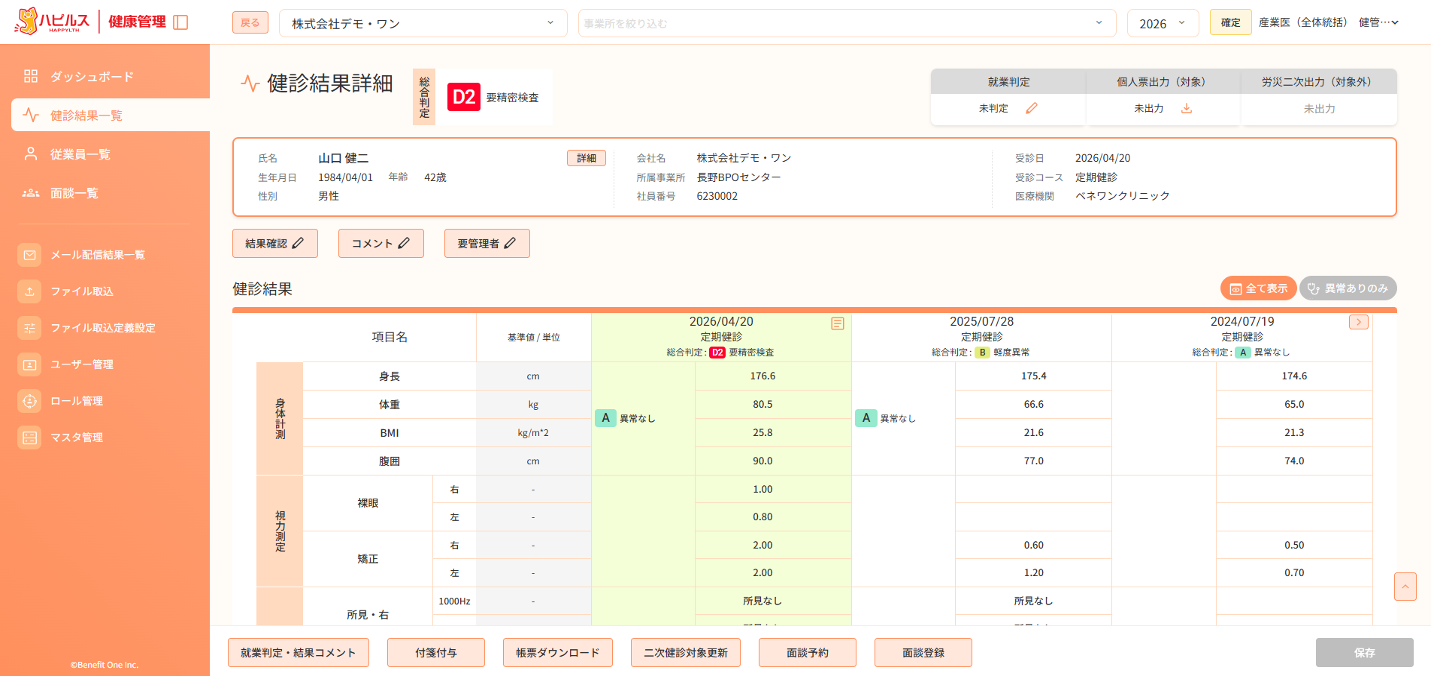Screen dimensions: 1431x676
Task: Click the upload icon for ファイル取込
Action: pos(30,291)
